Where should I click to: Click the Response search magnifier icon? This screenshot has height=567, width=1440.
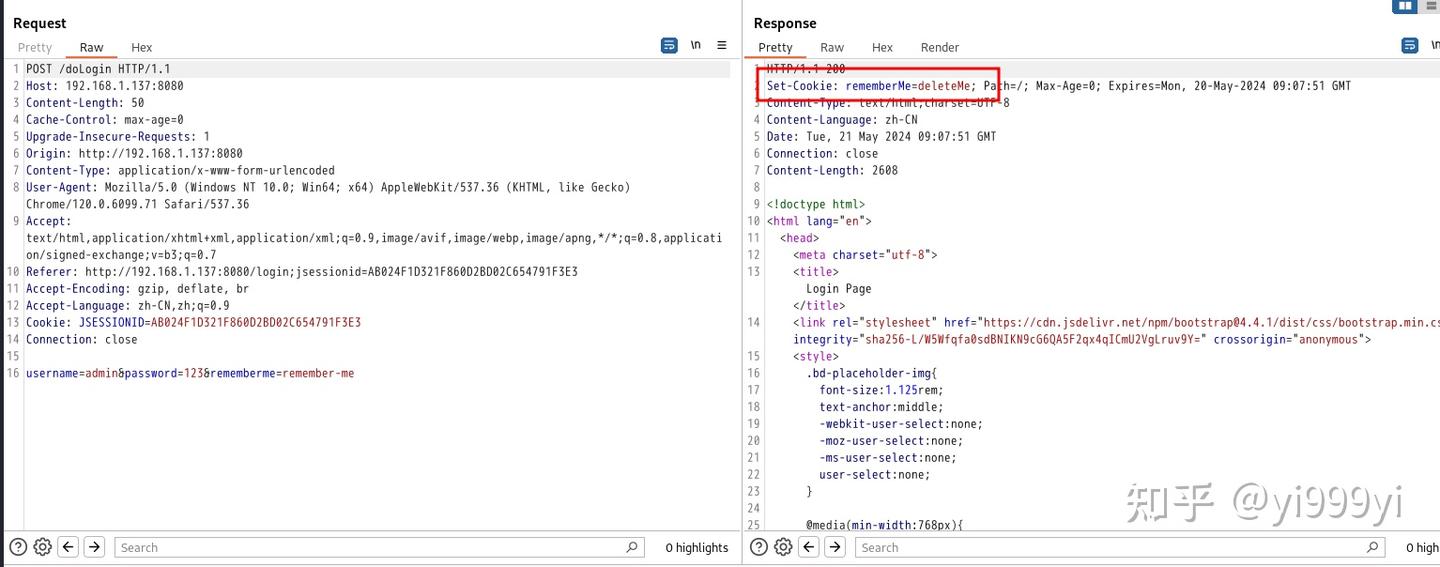(x=1373, y=547)
